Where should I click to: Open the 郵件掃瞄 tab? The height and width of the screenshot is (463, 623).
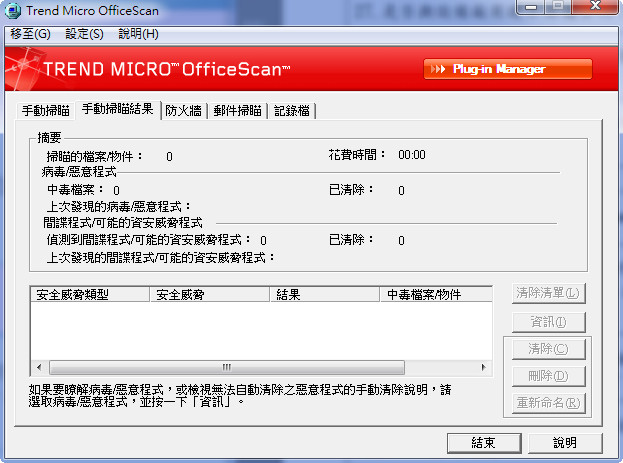(238, 111)
